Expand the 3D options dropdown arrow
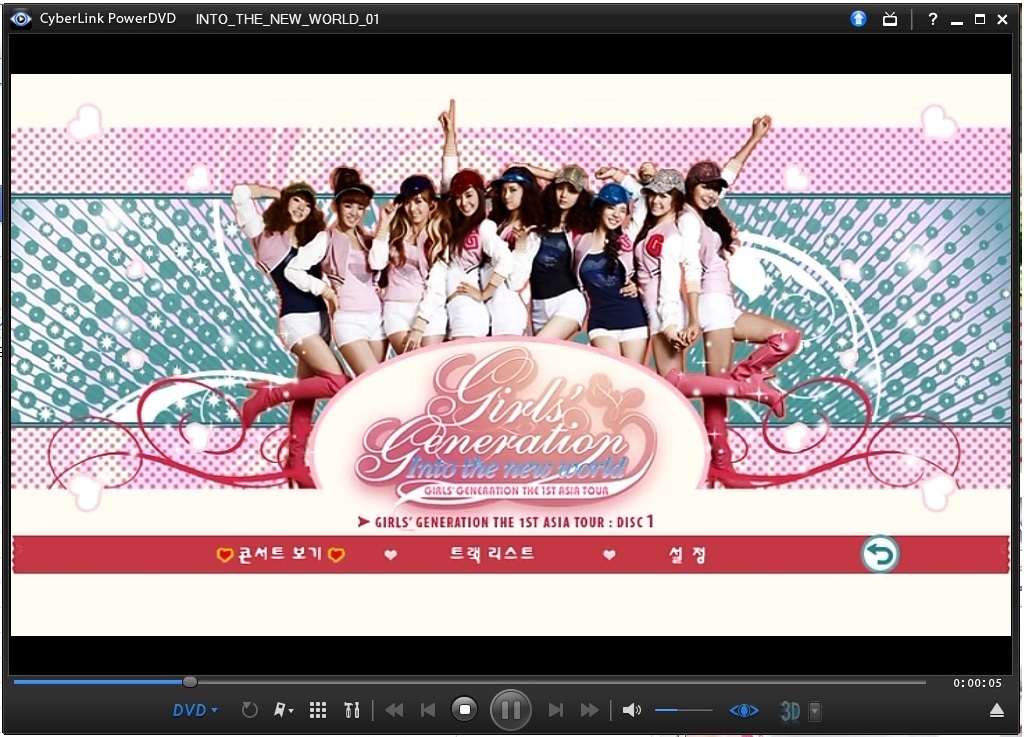 click(x=815, y=710)
